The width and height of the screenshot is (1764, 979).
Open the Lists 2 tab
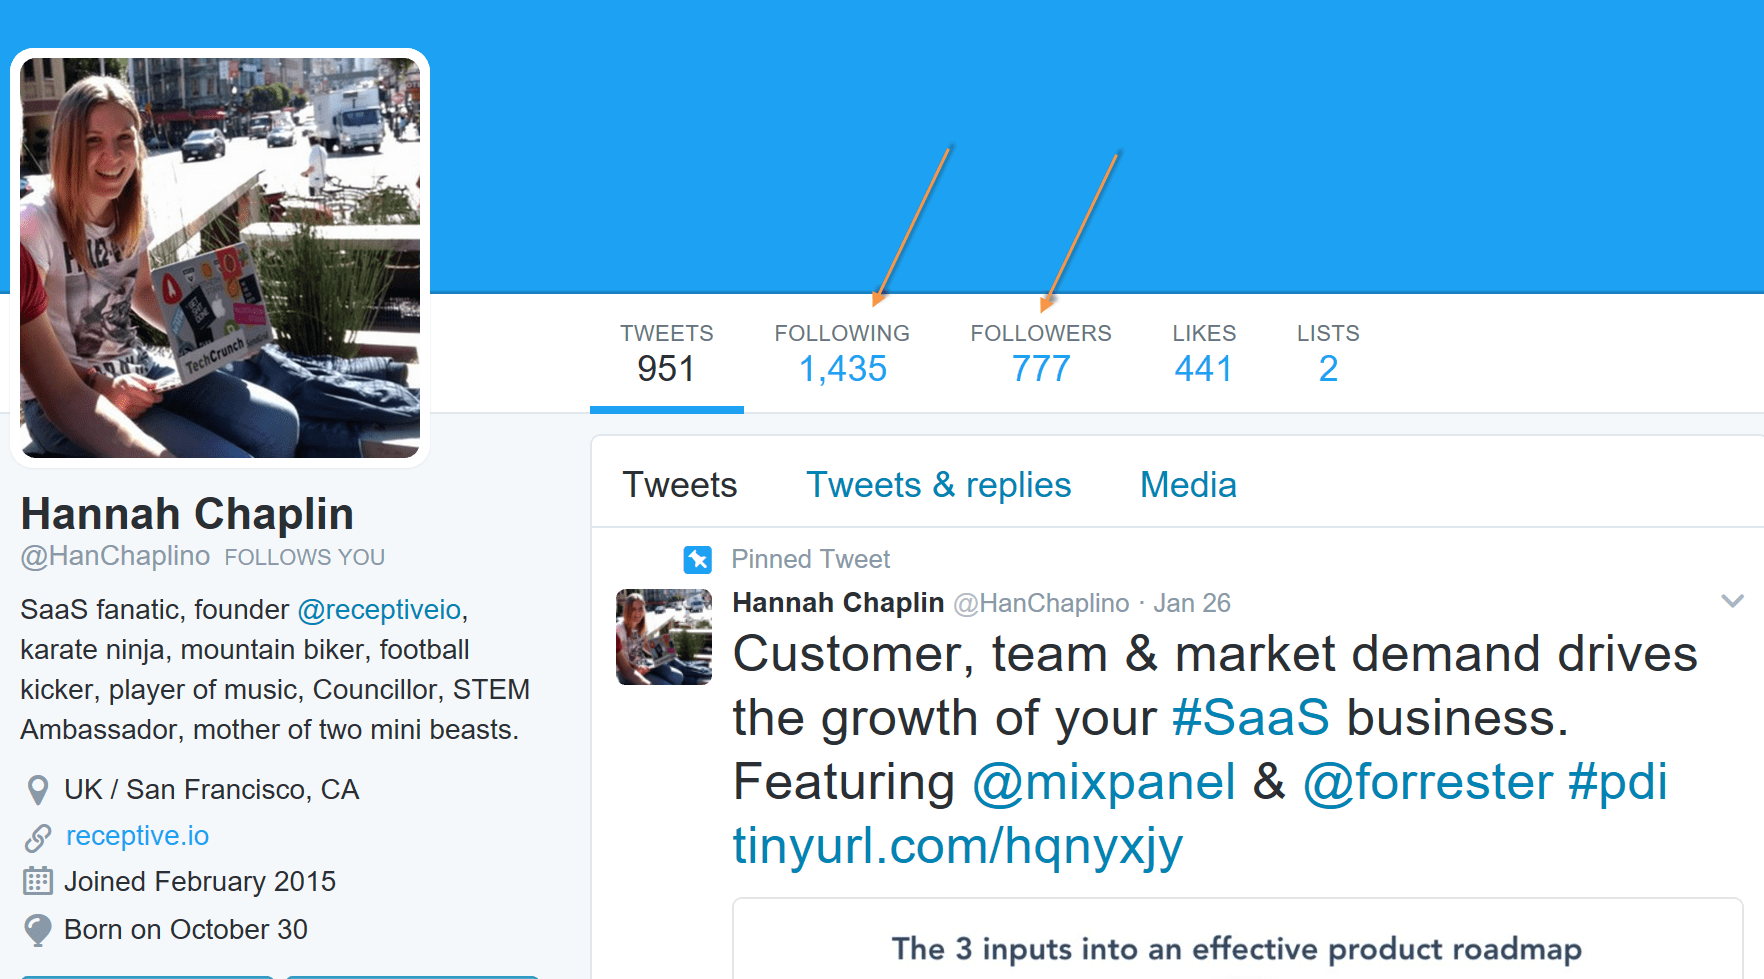click(1328, 354)
